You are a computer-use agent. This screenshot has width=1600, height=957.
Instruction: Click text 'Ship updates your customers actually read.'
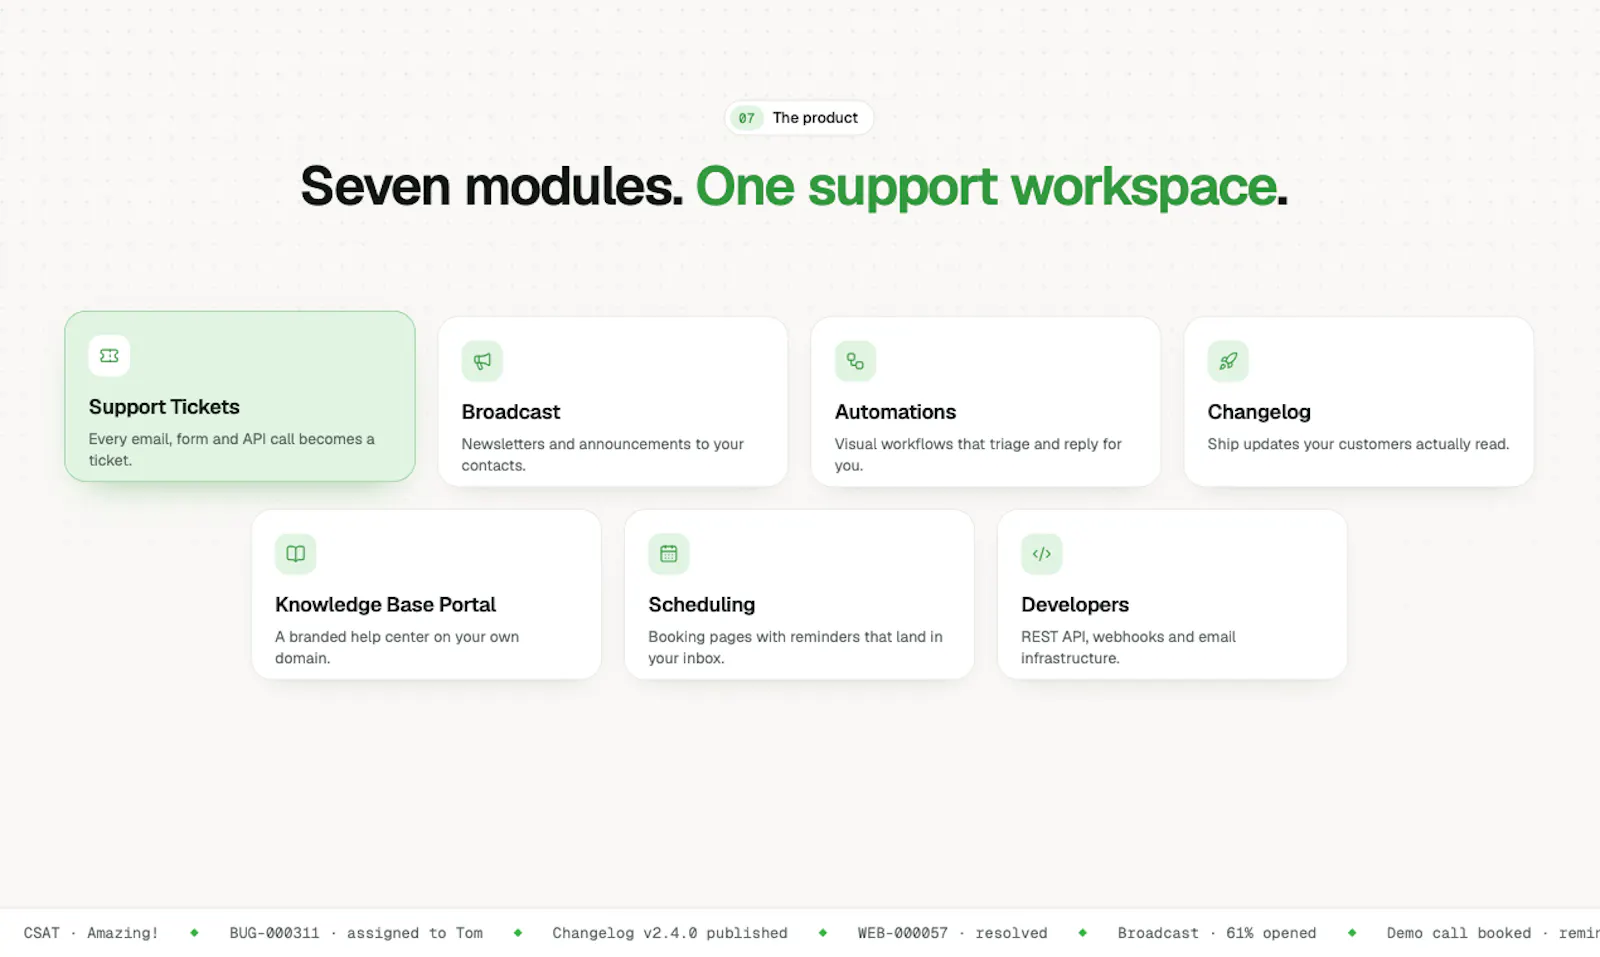coord(1358,444)
